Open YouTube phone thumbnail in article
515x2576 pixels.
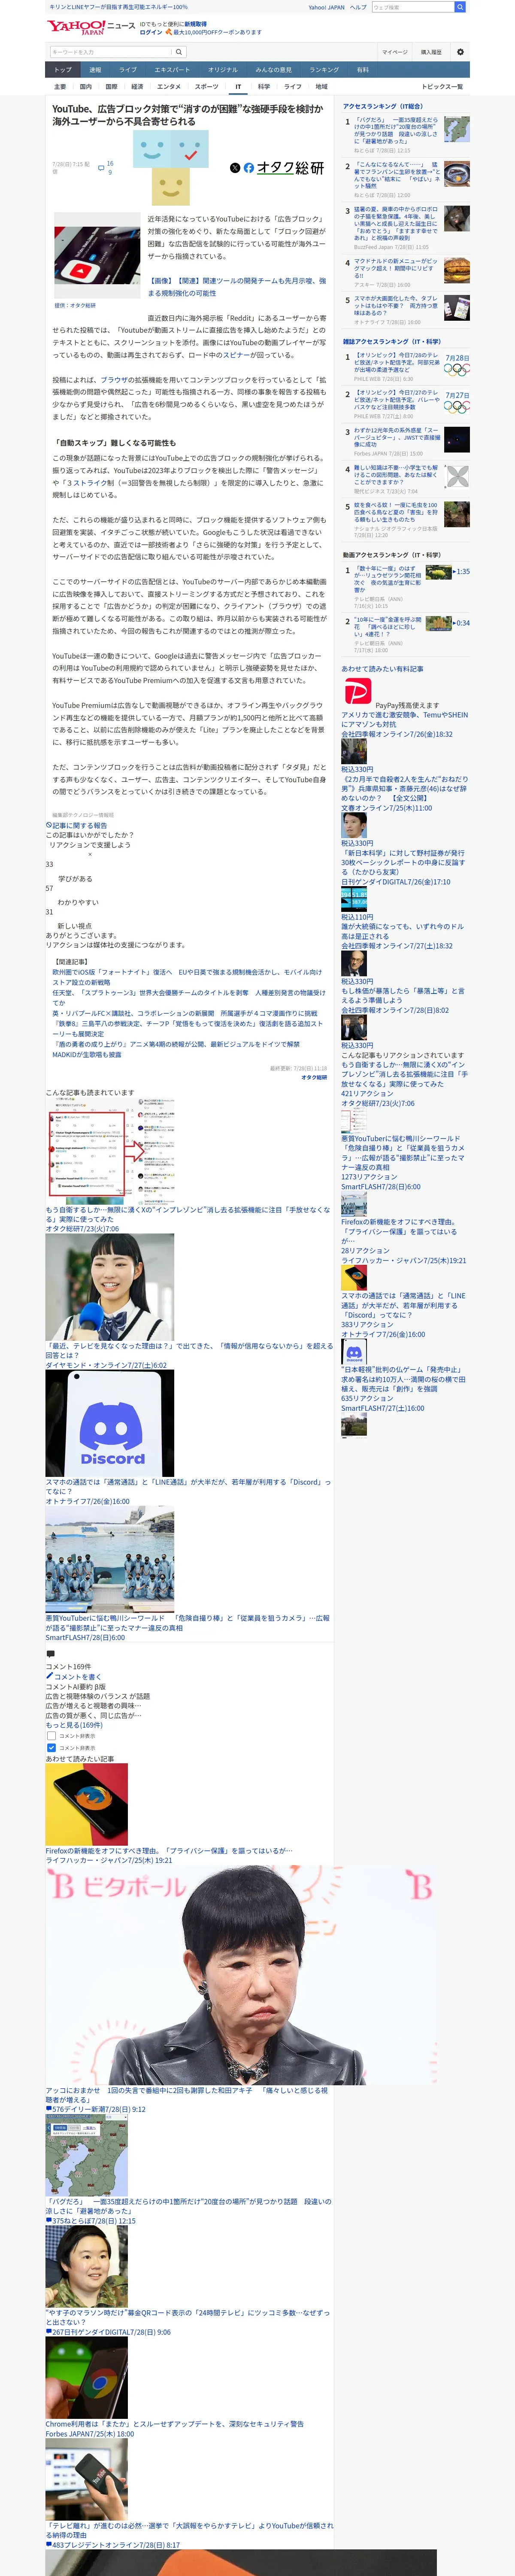[x=97, y=256]
